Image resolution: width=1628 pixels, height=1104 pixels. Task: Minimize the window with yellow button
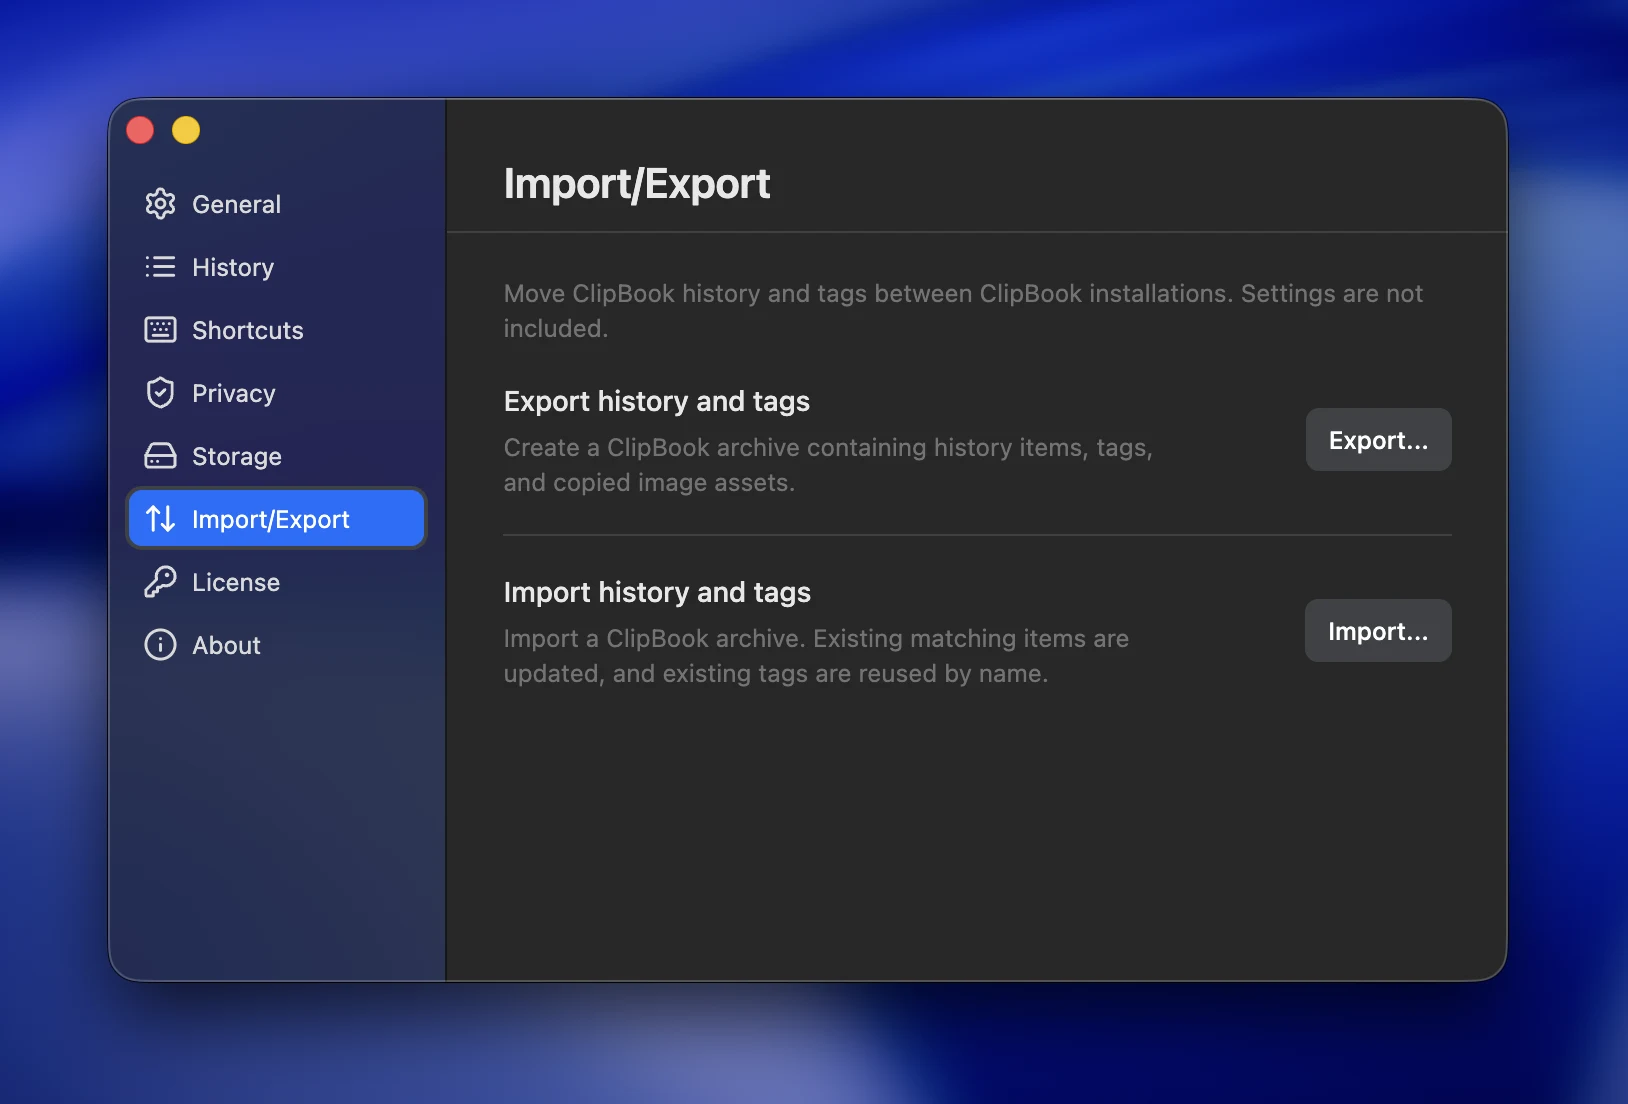pos(186,130)
